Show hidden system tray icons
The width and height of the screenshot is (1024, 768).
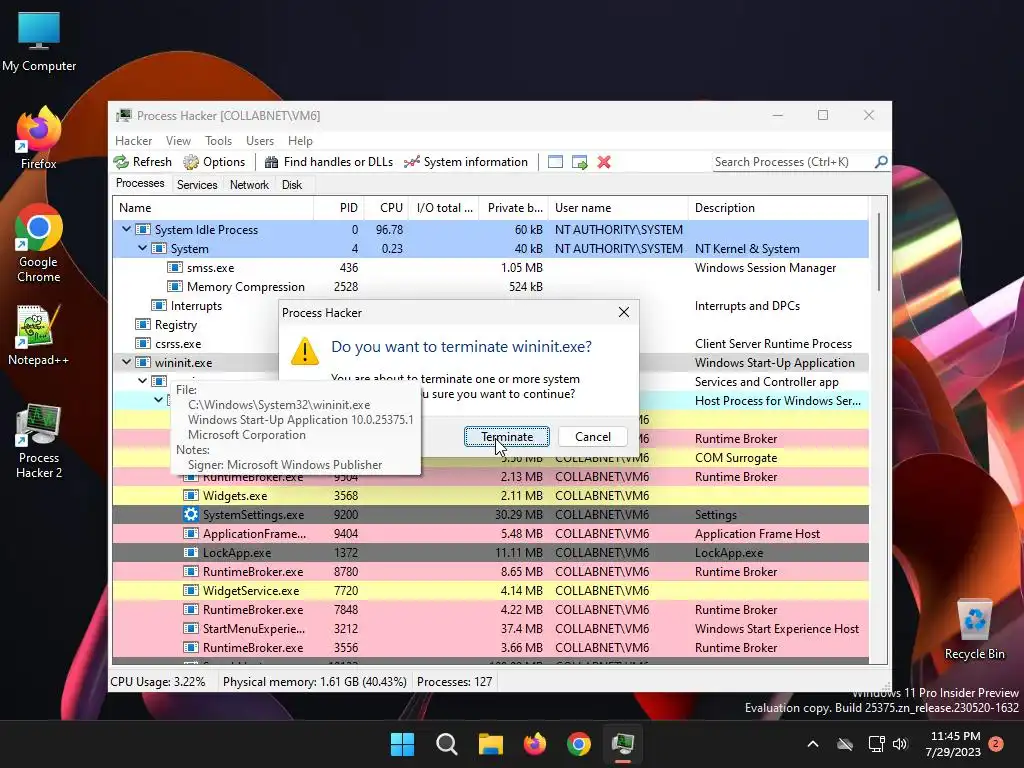click(813, 744)
